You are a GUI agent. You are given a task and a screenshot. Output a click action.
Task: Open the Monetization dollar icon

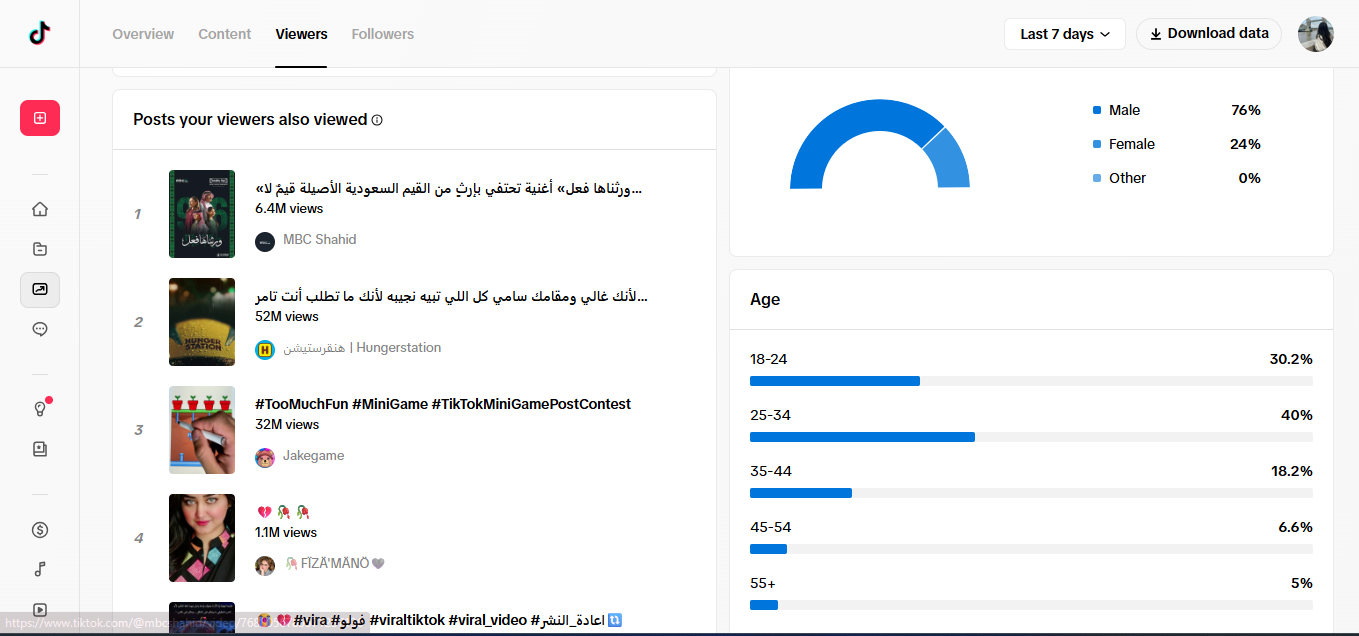point(40,530)
